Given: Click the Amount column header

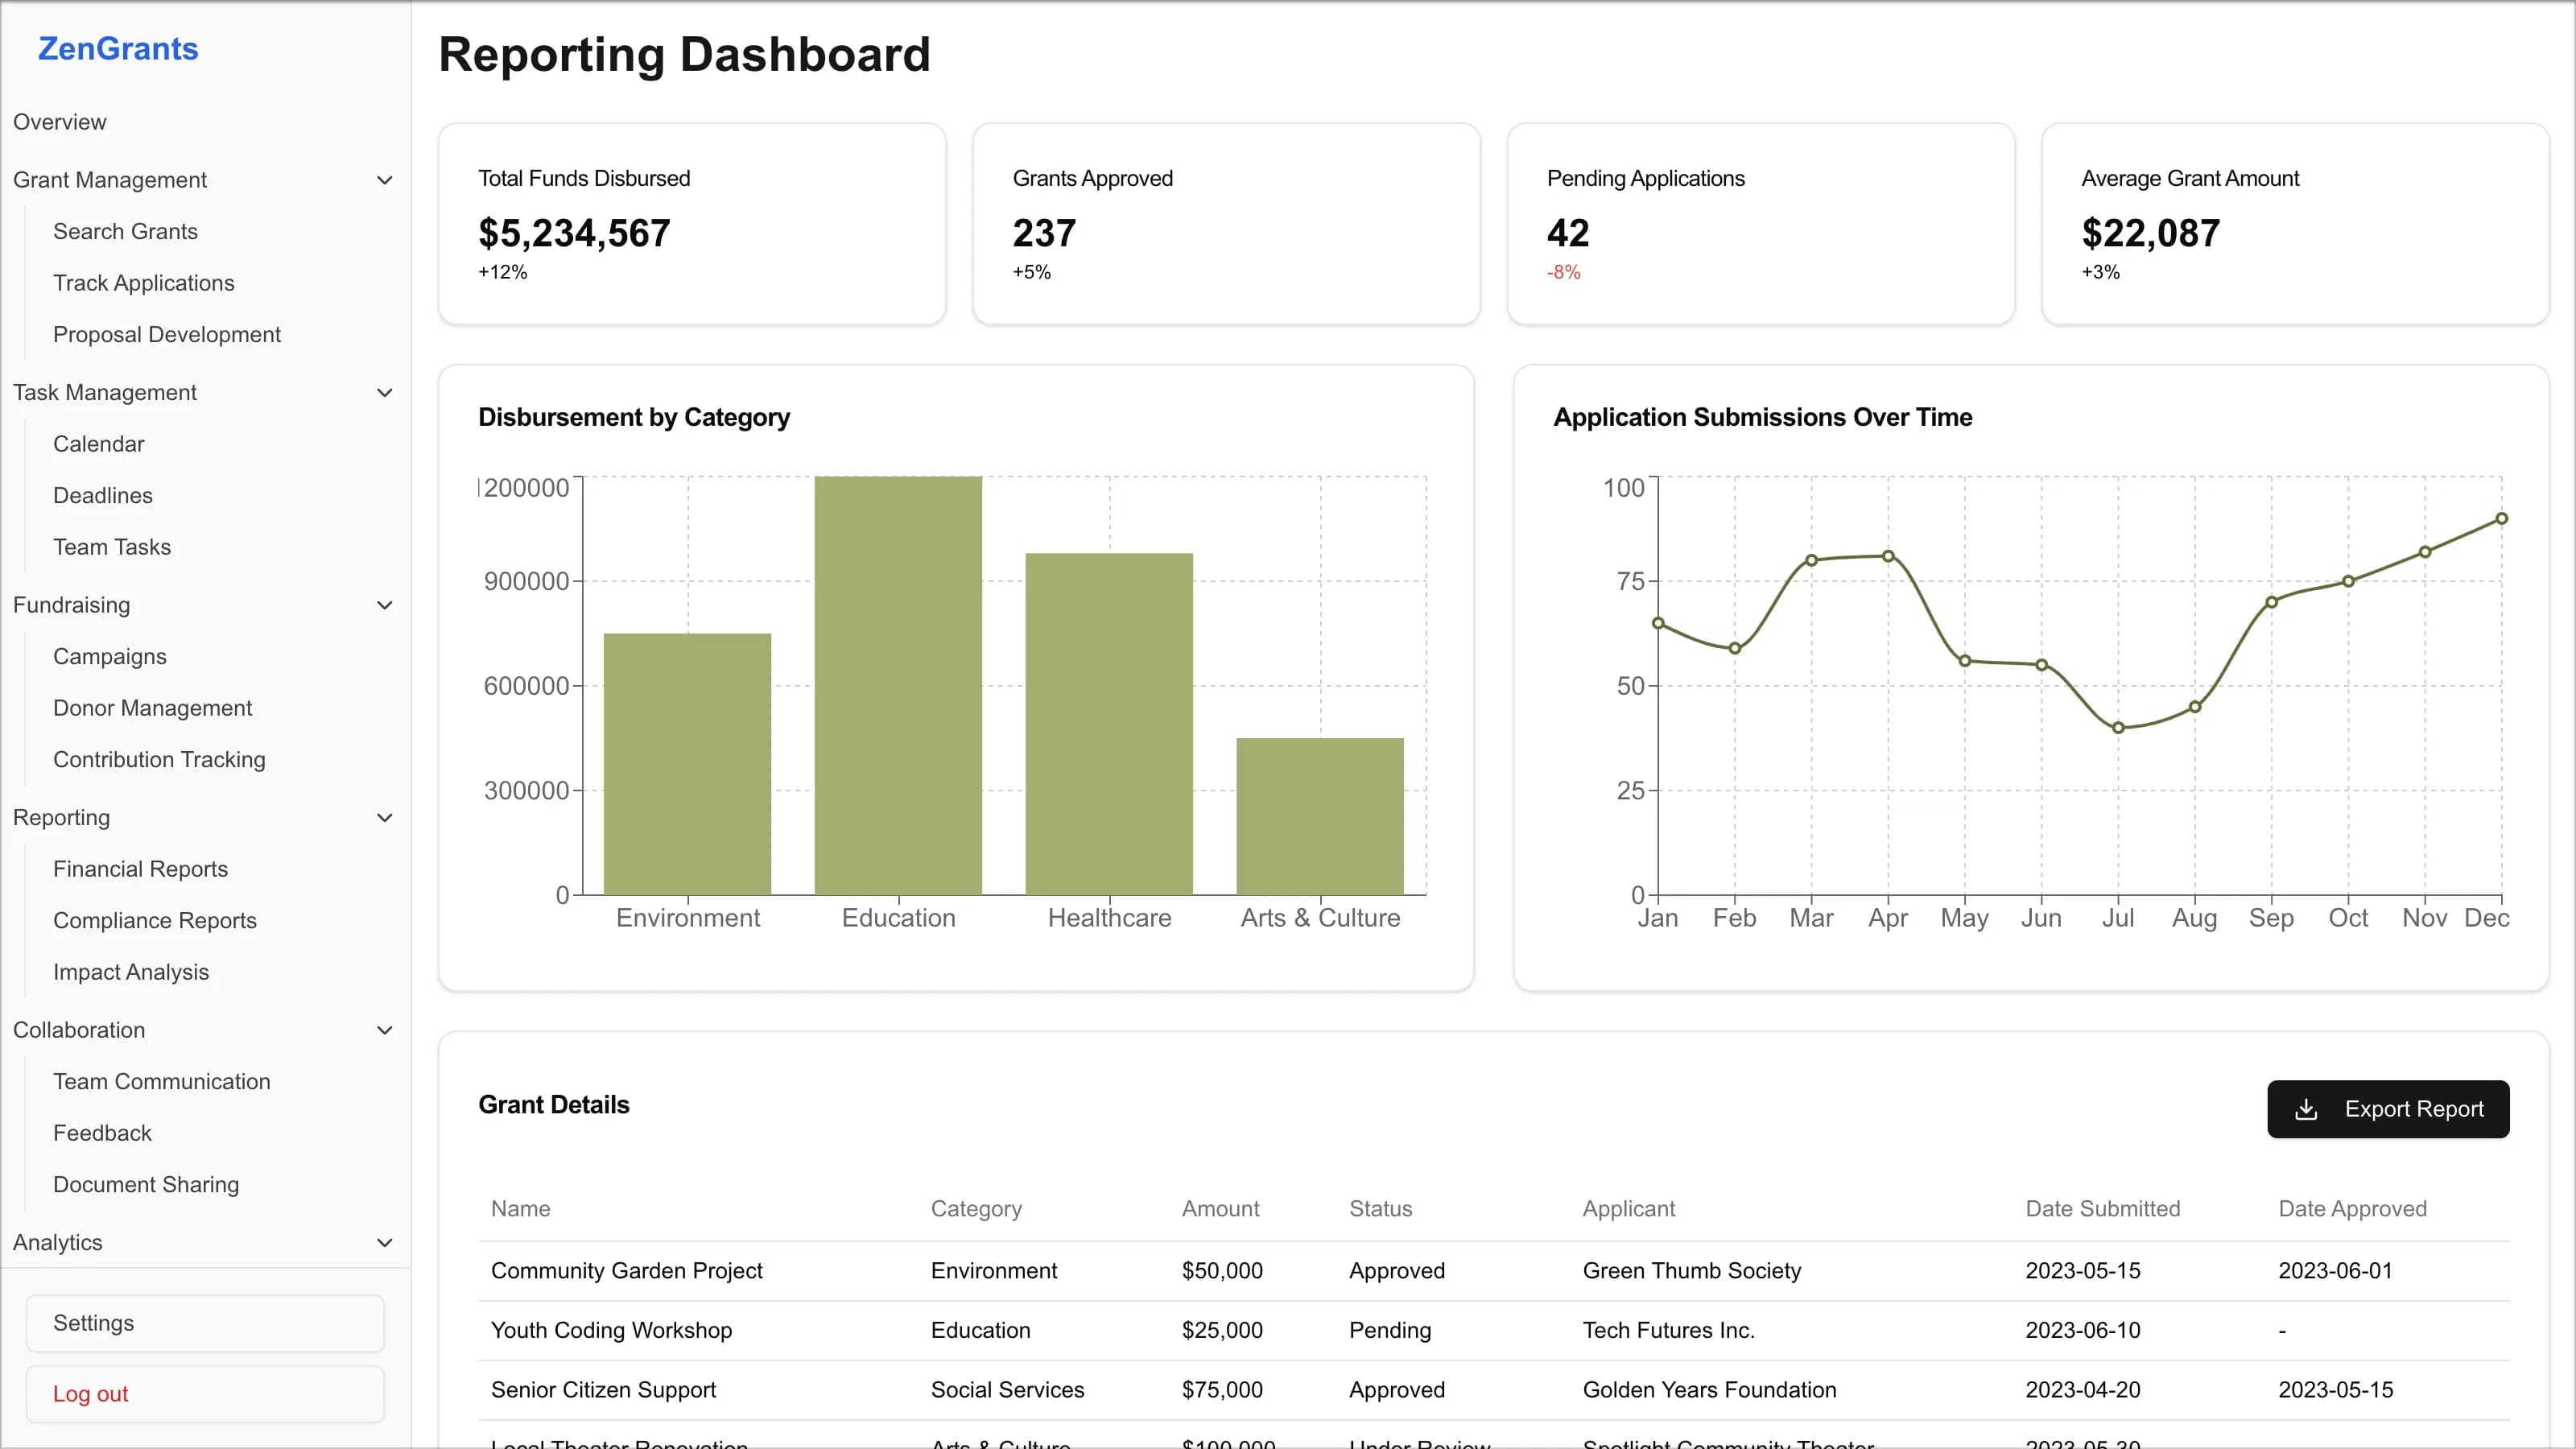Looking at the screenshot, I should pyautogui.click(x=1220, y=1208).
